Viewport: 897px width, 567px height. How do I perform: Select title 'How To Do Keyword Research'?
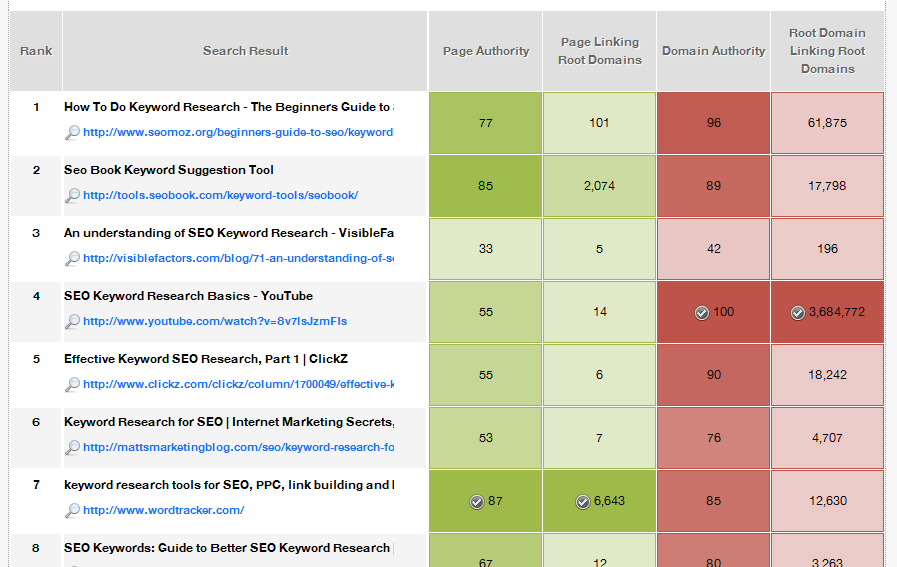[229, 107]
